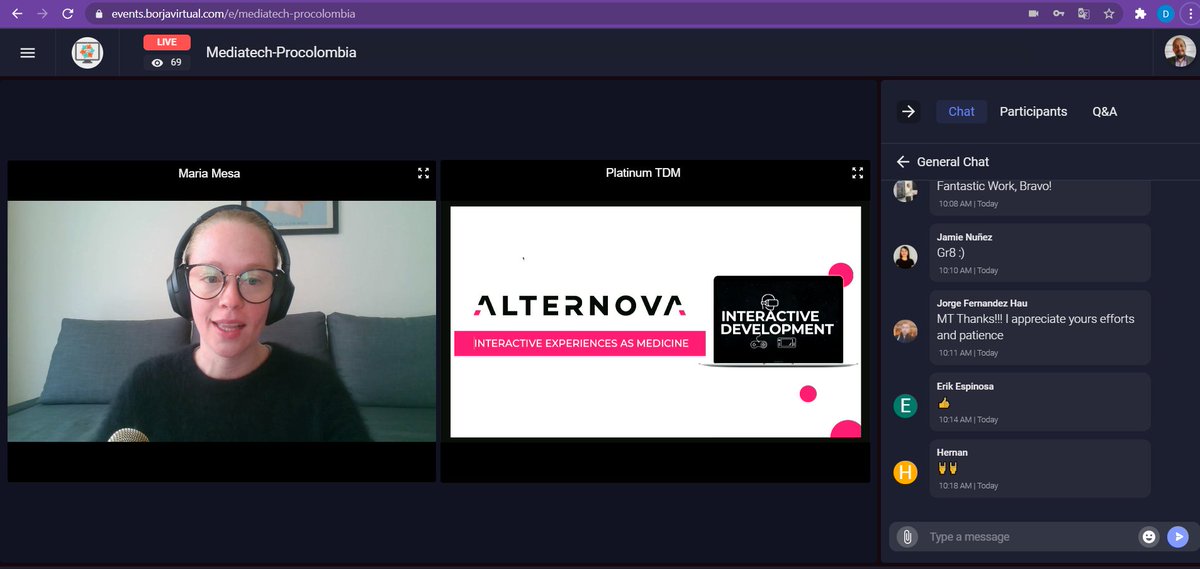Click the viewer count eye icon
This screenshot has height=569, width=1200.
pos(157,63)
